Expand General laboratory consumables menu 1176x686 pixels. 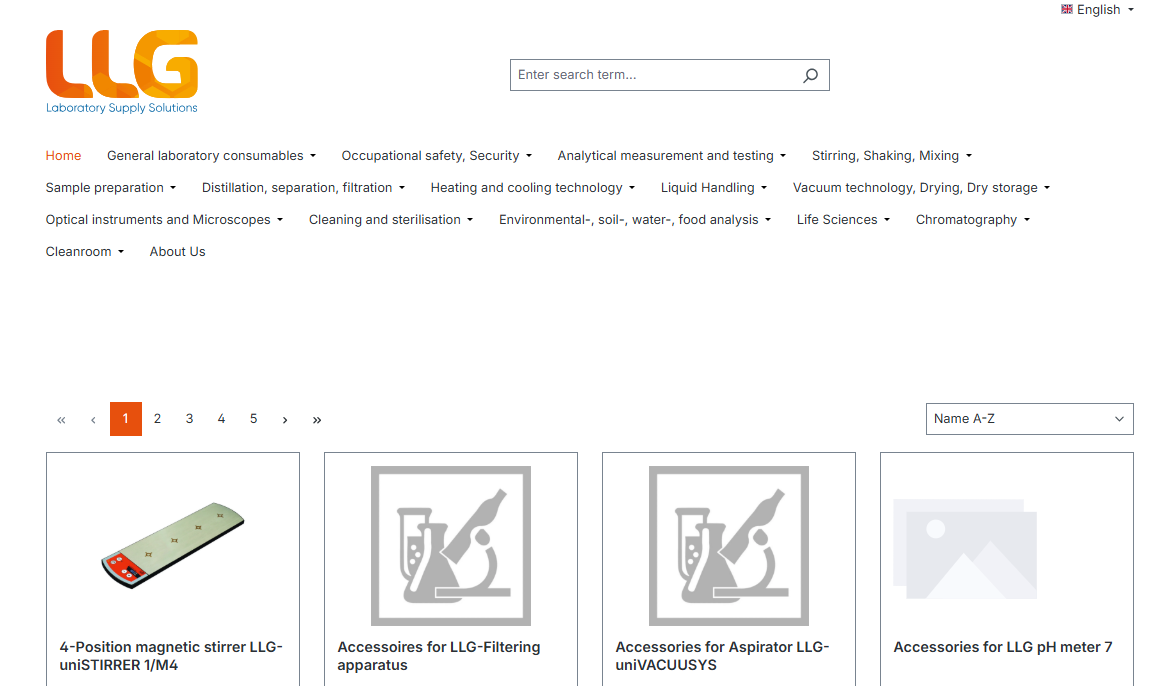click(212, 156)
